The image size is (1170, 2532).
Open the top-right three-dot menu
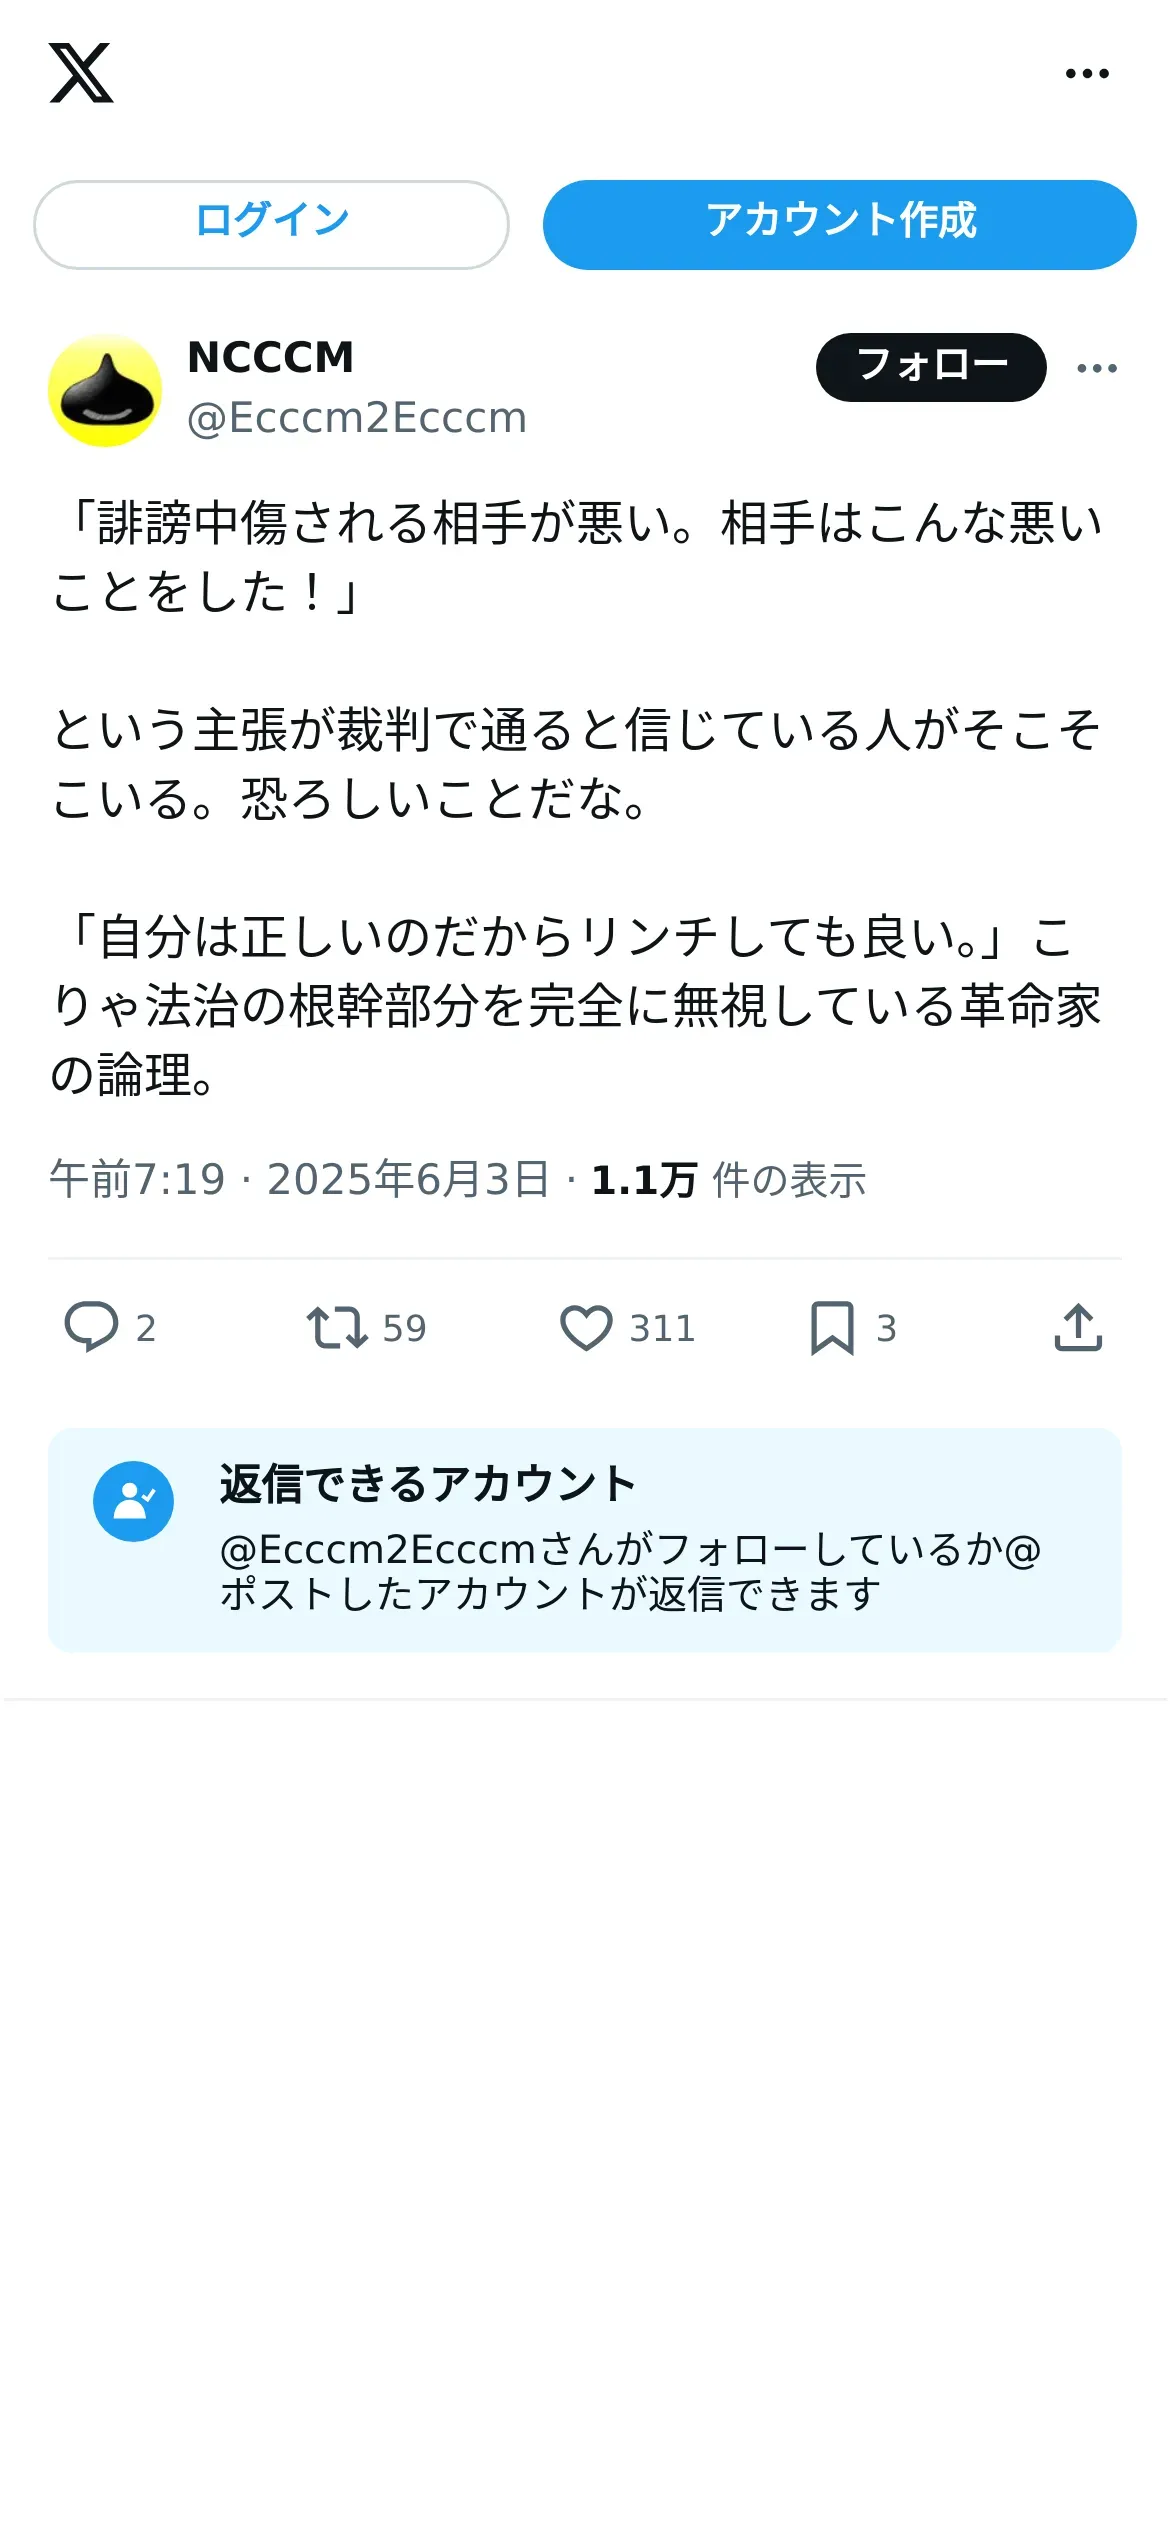1087,74
